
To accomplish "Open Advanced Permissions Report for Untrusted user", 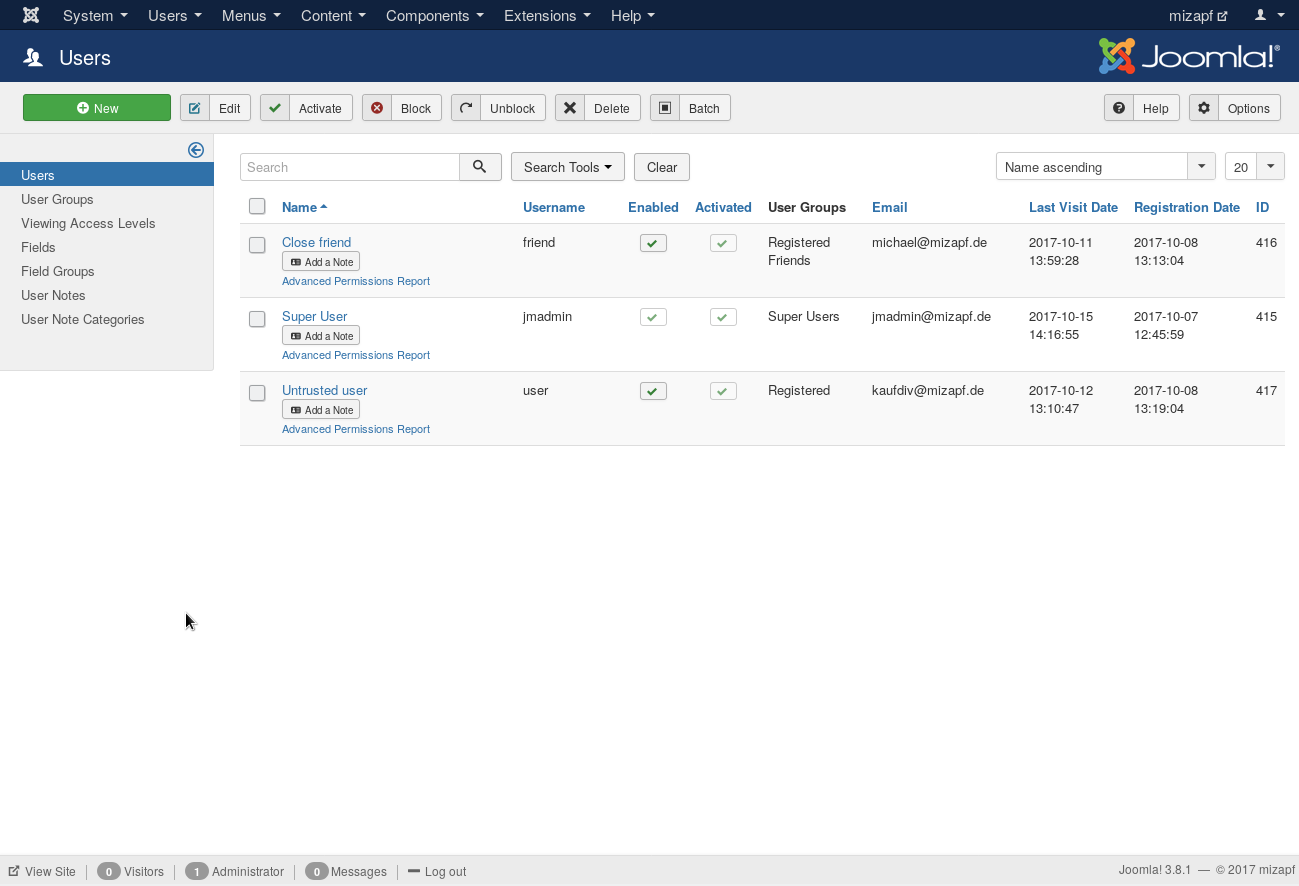I will coord(356,429).
